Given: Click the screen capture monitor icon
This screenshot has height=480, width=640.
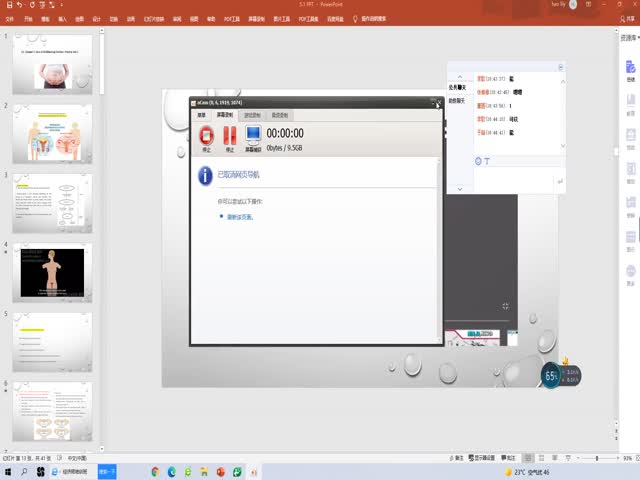Looking at the screenshot, I should coord(252,137).
